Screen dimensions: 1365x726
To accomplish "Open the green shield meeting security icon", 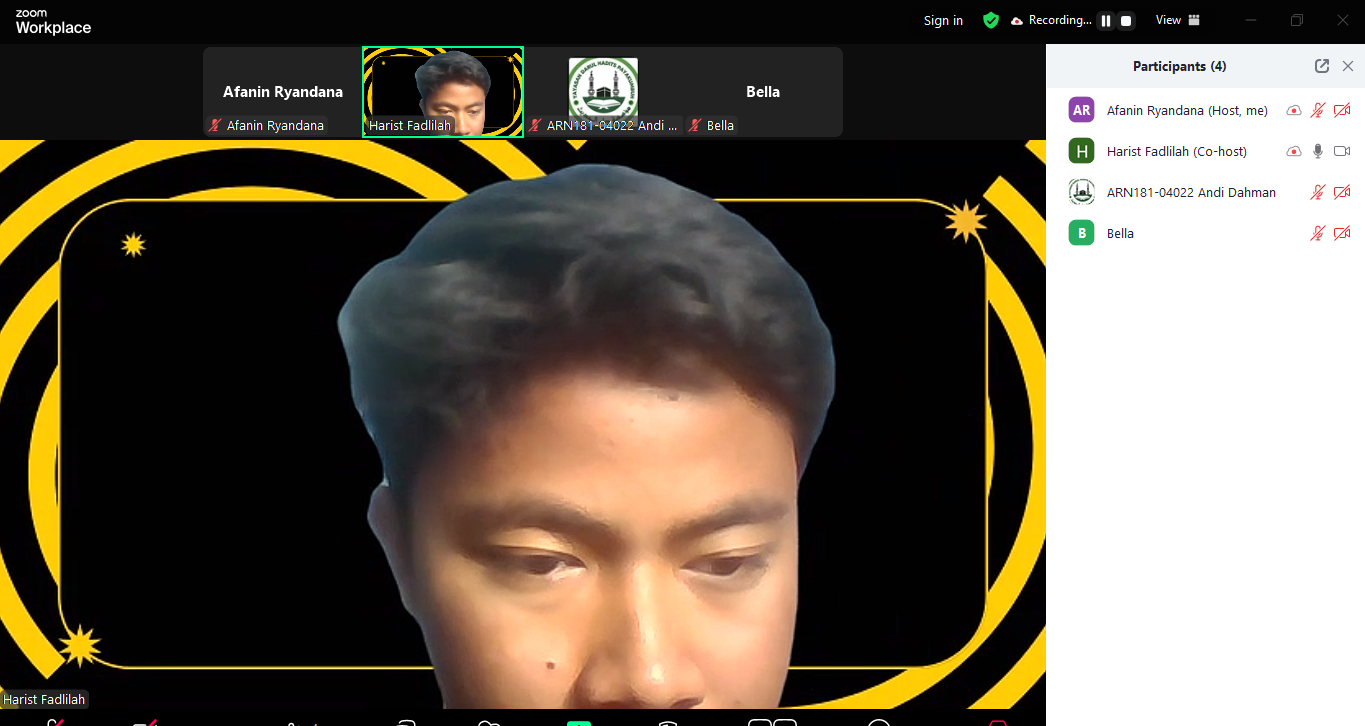I will pyautogui.click(x=991, y=20).
